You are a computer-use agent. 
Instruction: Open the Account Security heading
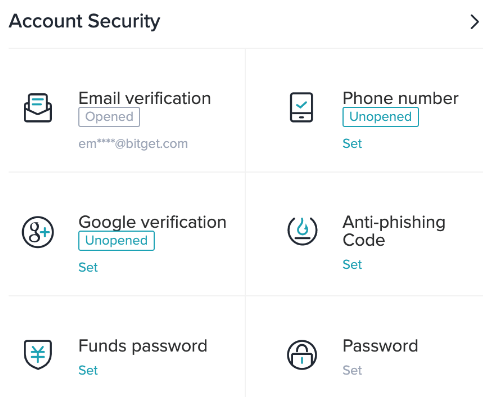pos(84,21)
